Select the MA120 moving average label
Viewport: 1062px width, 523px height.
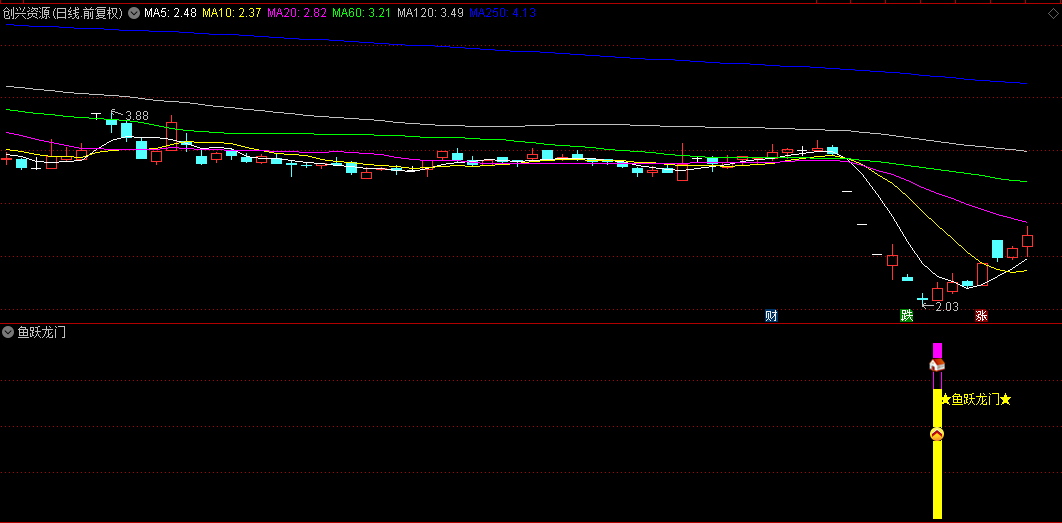point(429,13)
